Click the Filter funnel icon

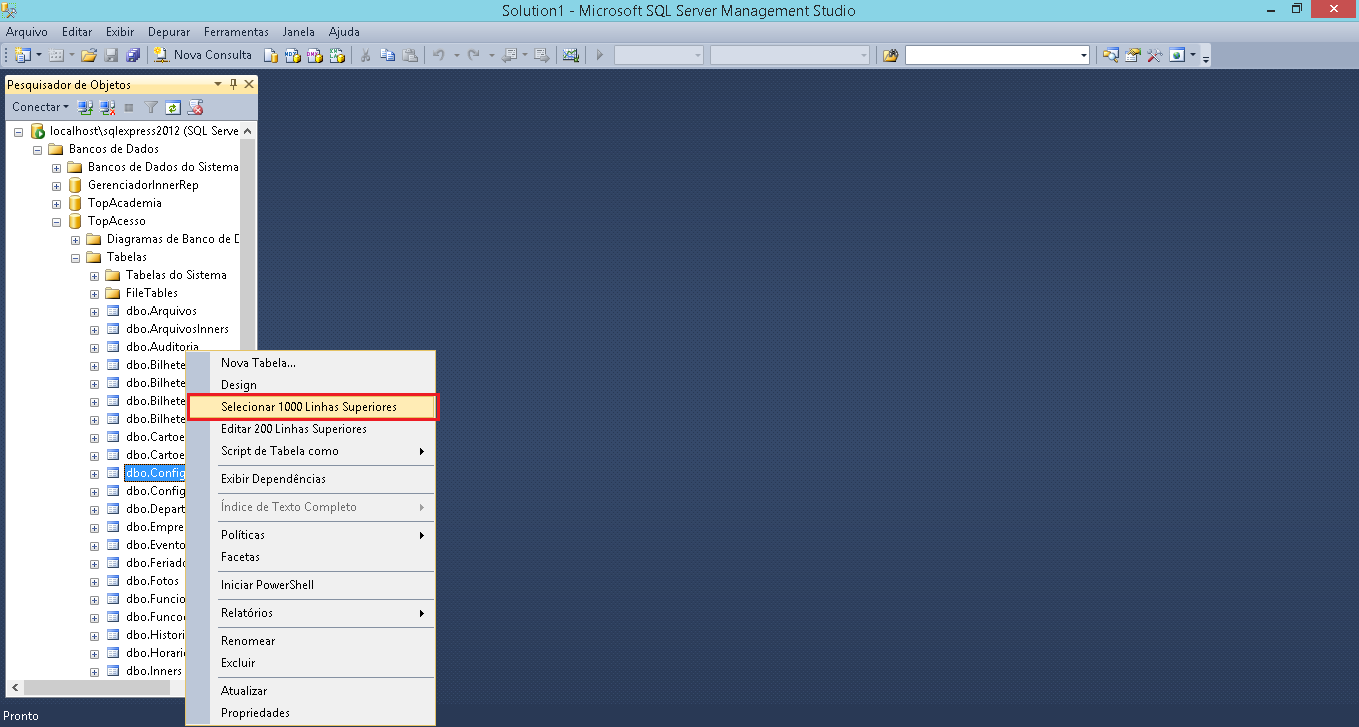point(151,107)
